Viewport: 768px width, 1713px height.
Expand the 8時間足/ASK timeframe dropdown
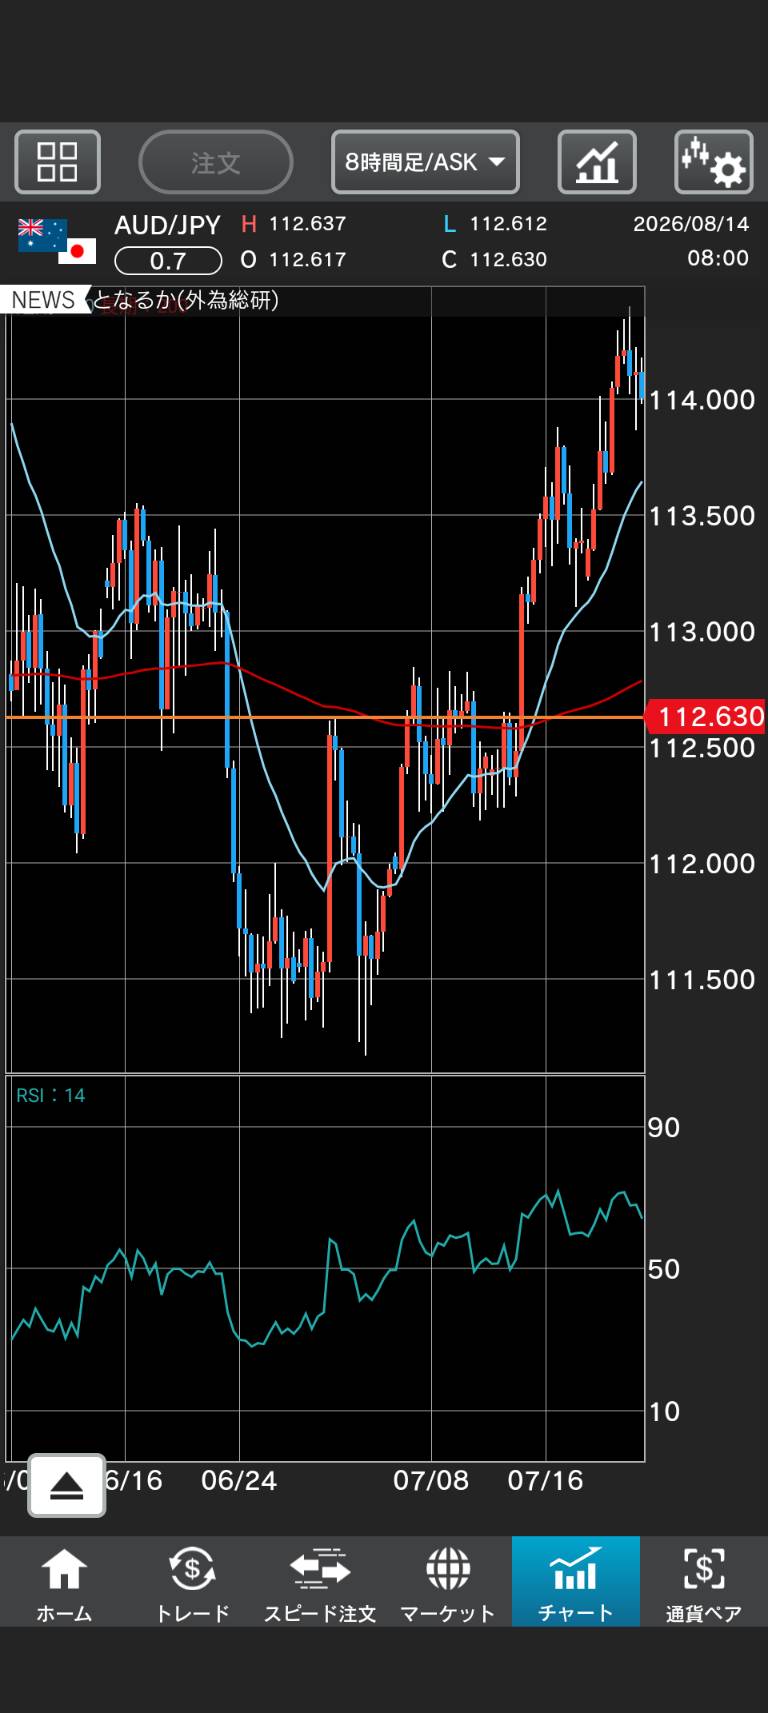pos(425,162)
